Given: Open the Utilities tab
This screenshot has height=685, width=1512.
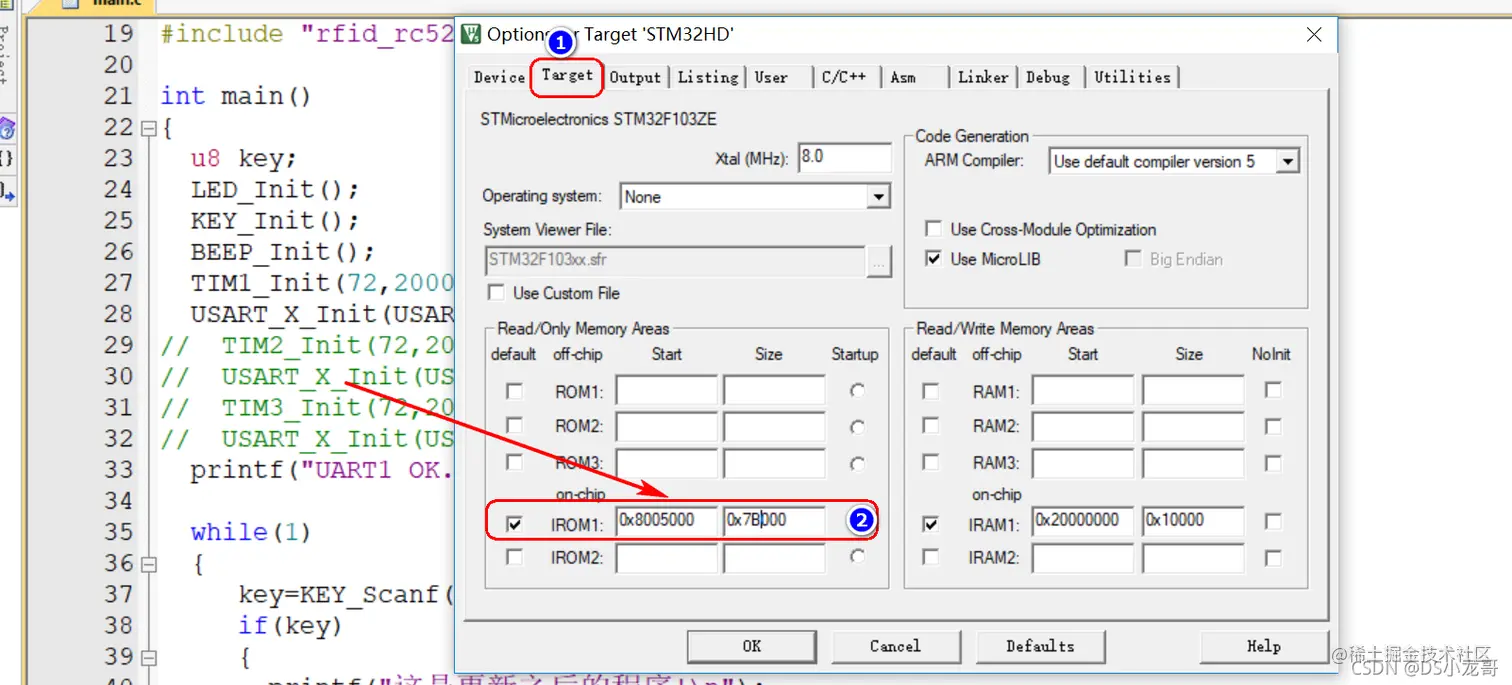Looking at the screenshot, I should tap(1132, 77).
